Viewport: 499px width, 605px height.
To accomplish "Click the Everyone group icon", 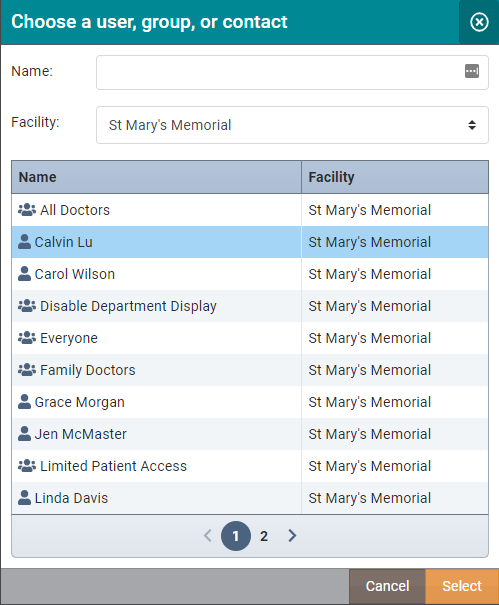I will tap(27, 338).
